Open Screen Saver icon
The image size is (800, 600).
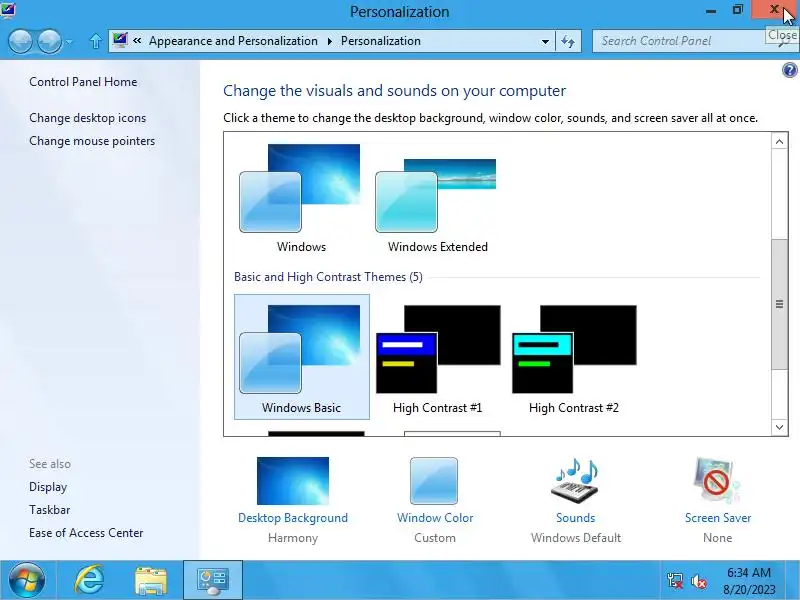point(717,481)
